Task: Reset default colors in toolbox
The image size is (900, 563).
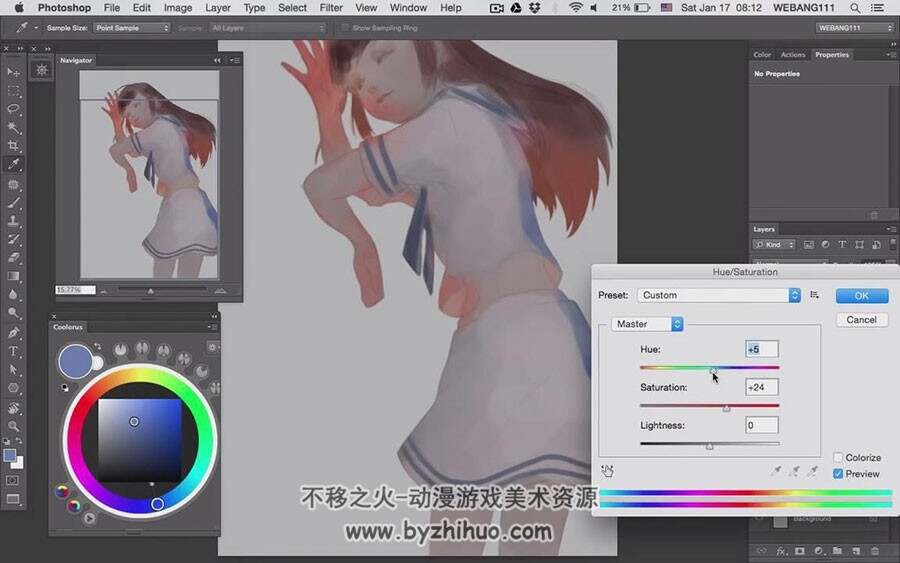Action: pyautogui.click(x=6, y=441)
